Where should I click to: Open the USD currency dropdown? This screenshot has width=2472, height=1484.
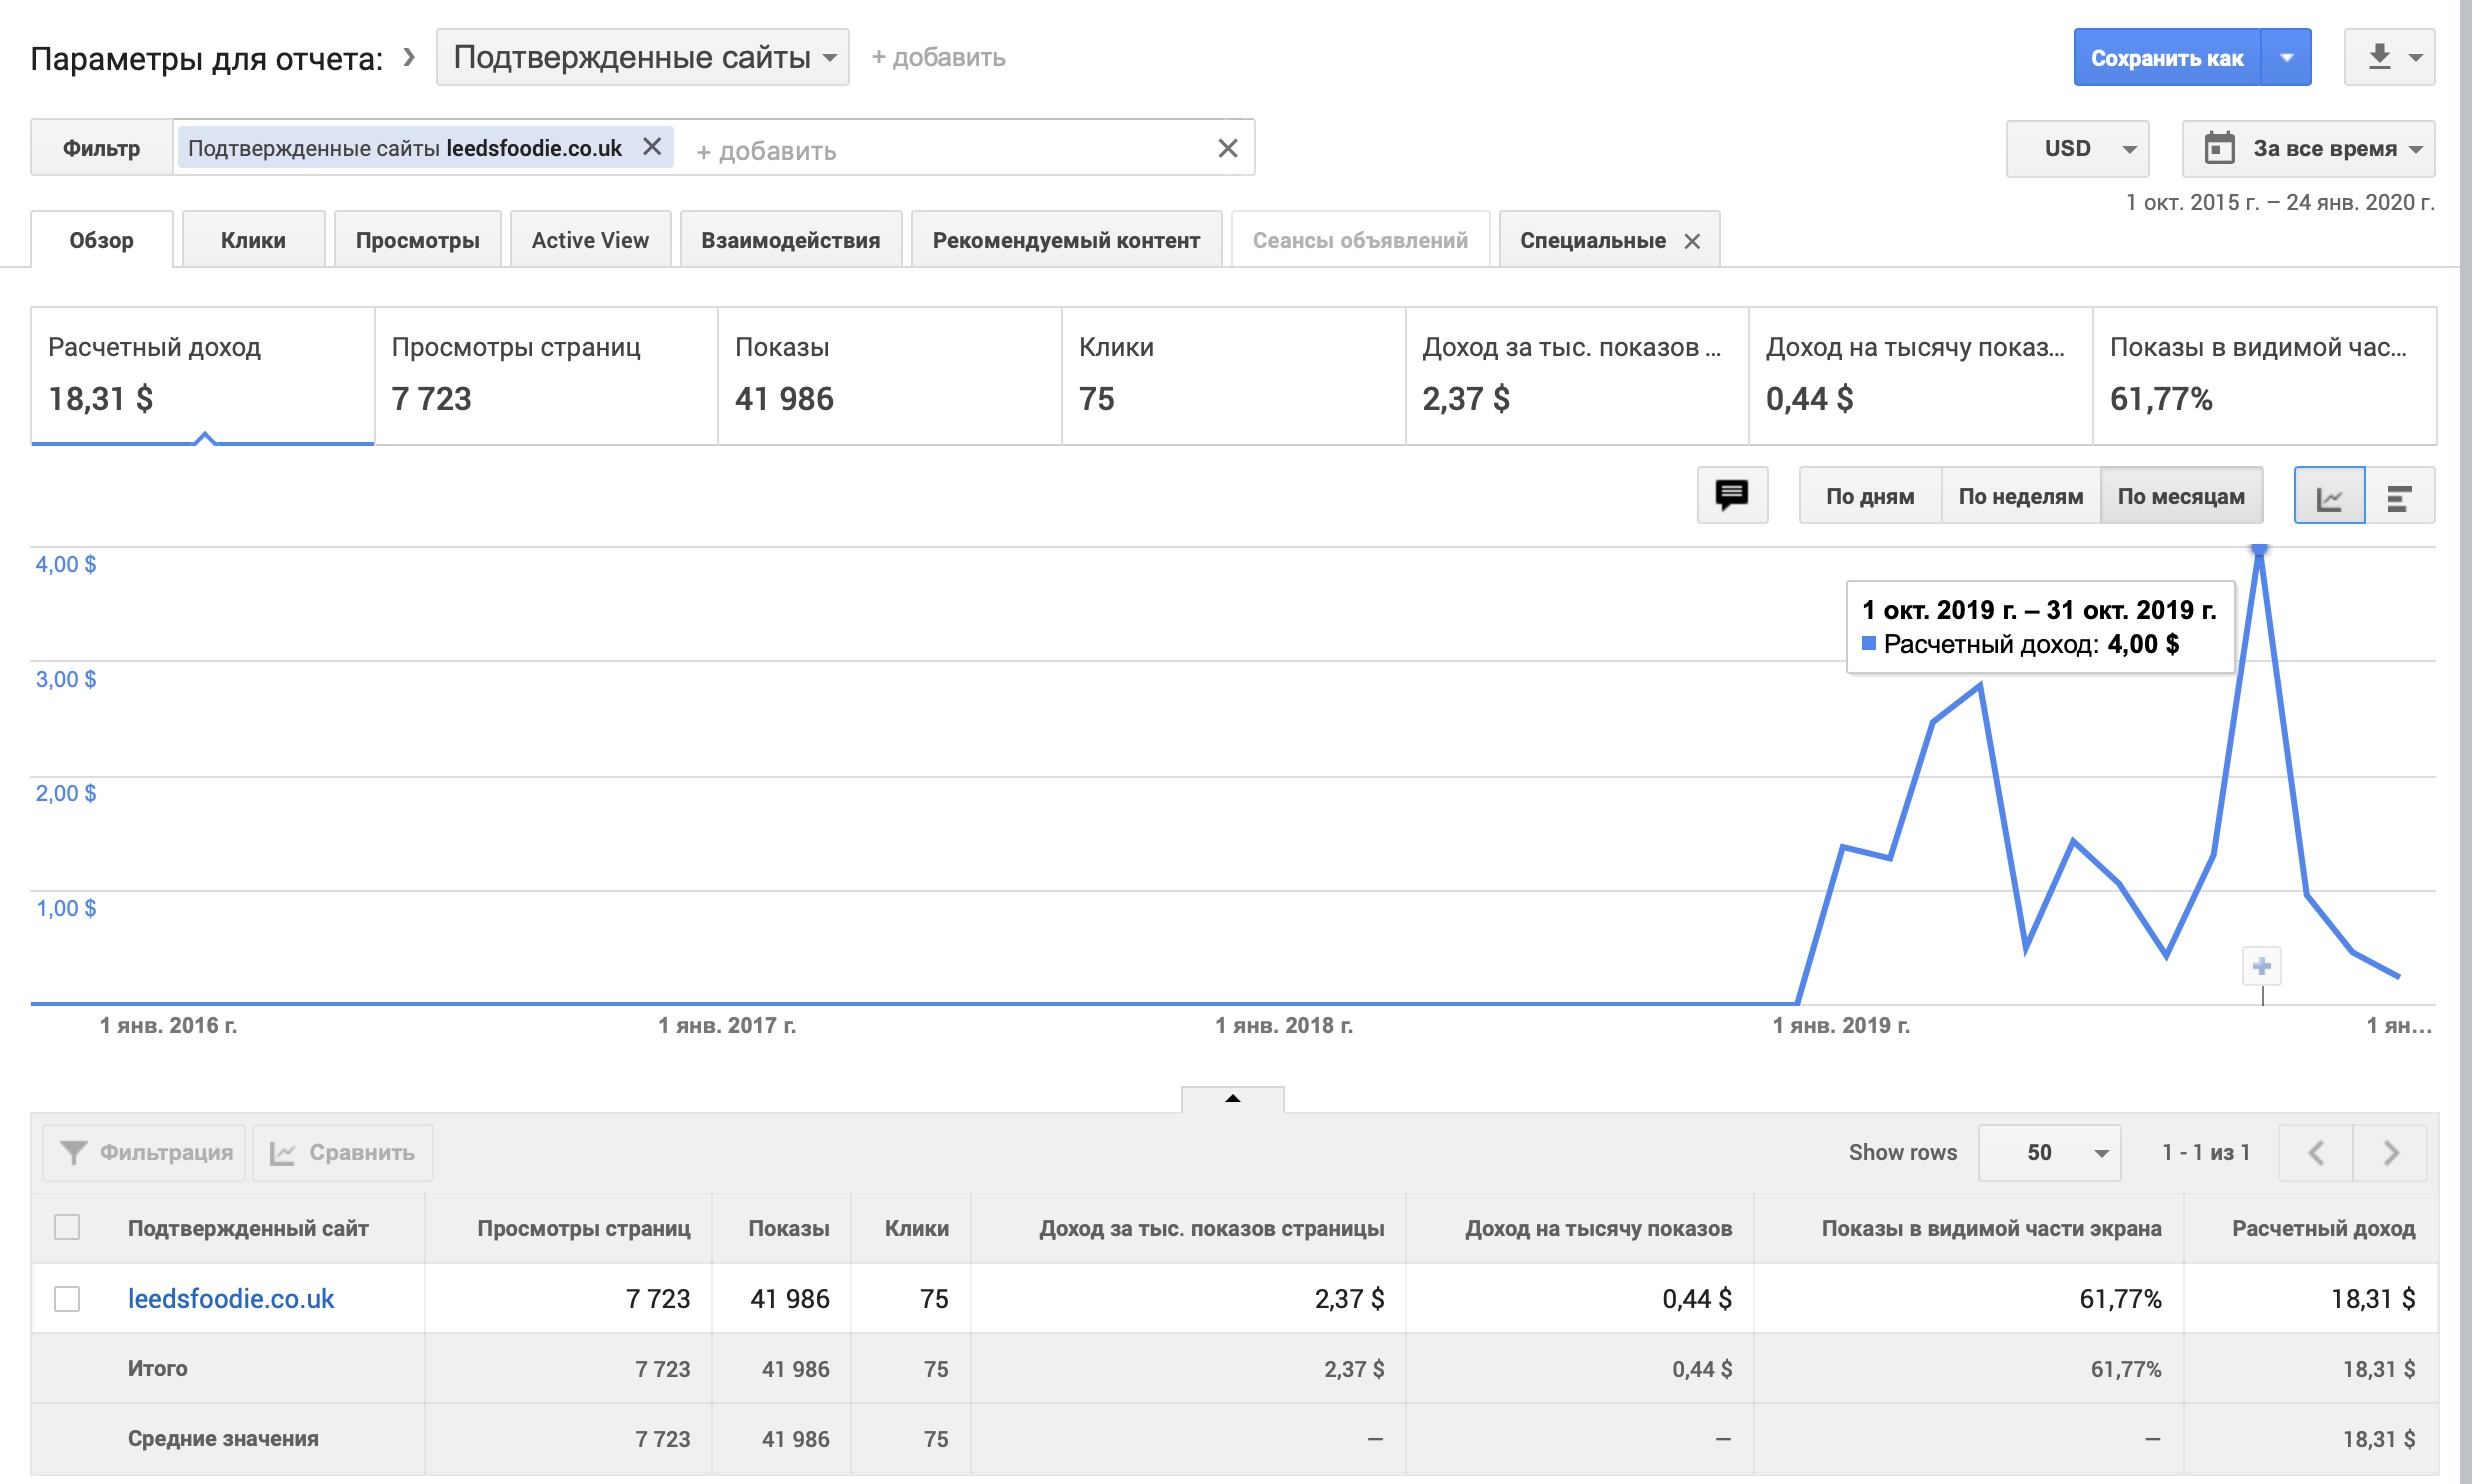pyautogui.click(x=2076, y=148)
